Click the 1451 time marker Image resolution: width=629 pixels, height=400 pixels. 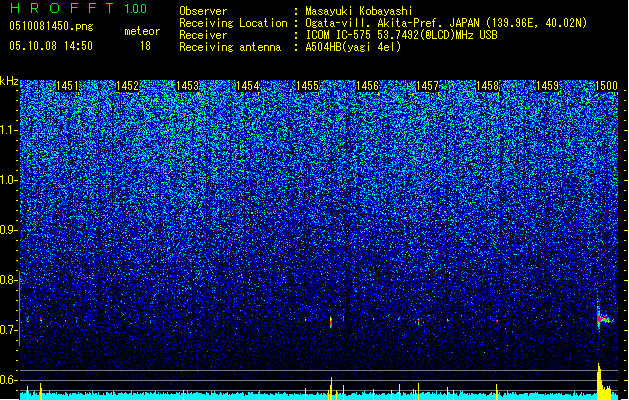(67, 86)
